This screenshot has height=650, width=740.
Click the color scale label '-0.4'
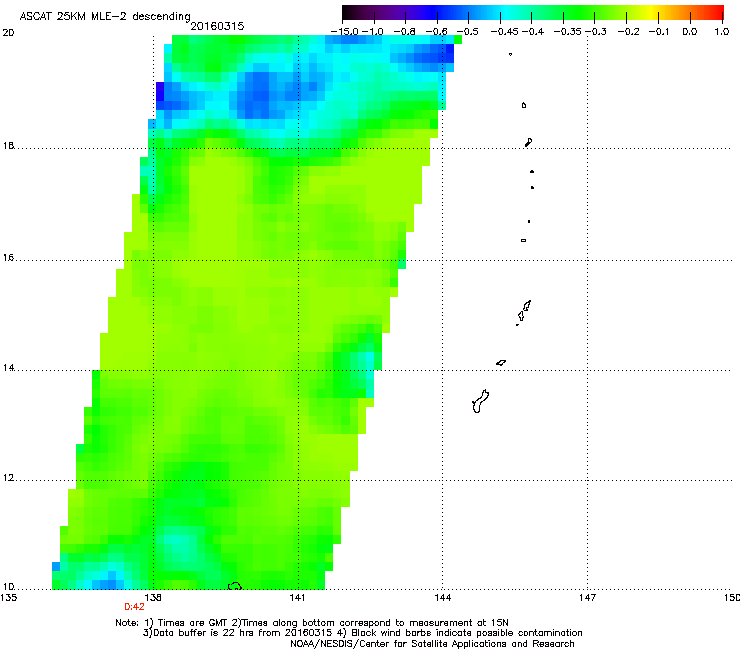click(x=533, y=32)
